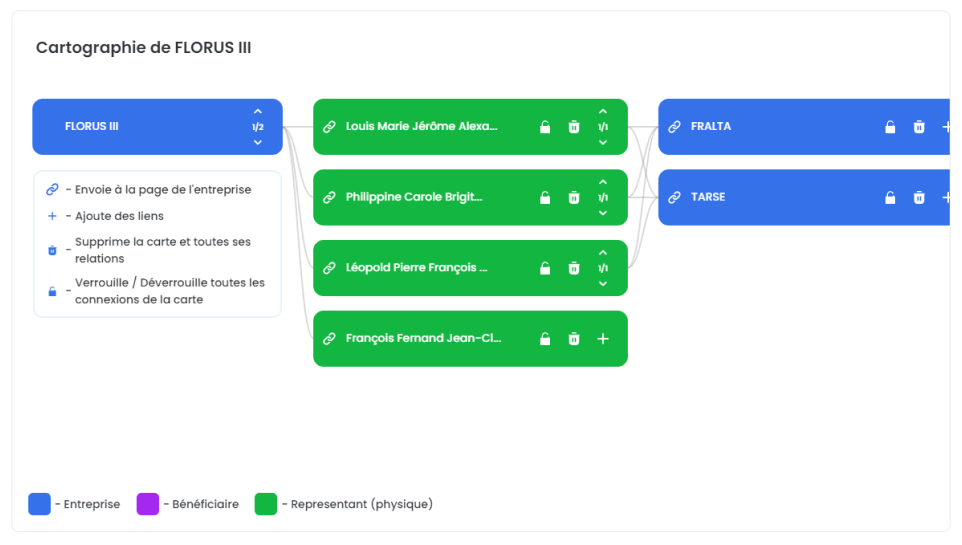This screenshot has width=962, height=545.
Task: Delete the Louis Marie Jérôme card
Action: click(x=574, y=127)
